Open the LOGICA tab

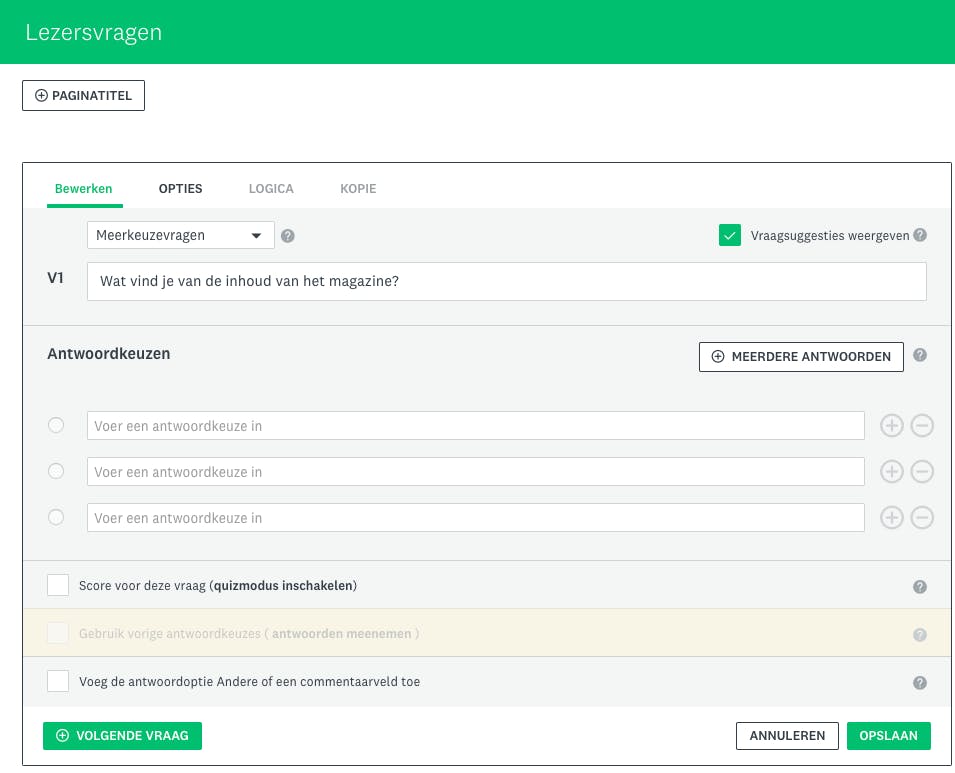coord(271,188)
